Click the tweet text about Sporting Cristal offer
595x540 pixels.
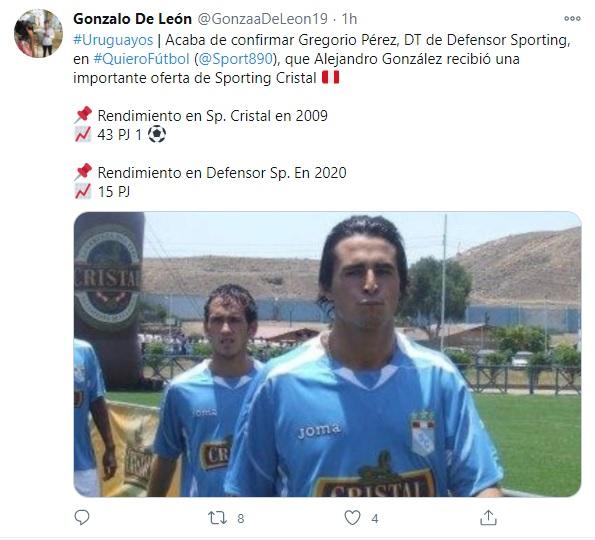(x=322, y=59)
